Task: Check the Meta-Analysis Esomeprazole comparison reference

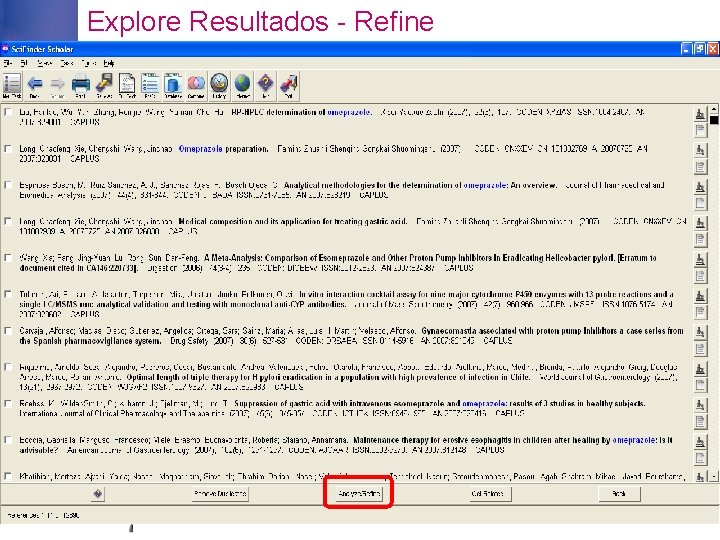Action: point(8,258)
